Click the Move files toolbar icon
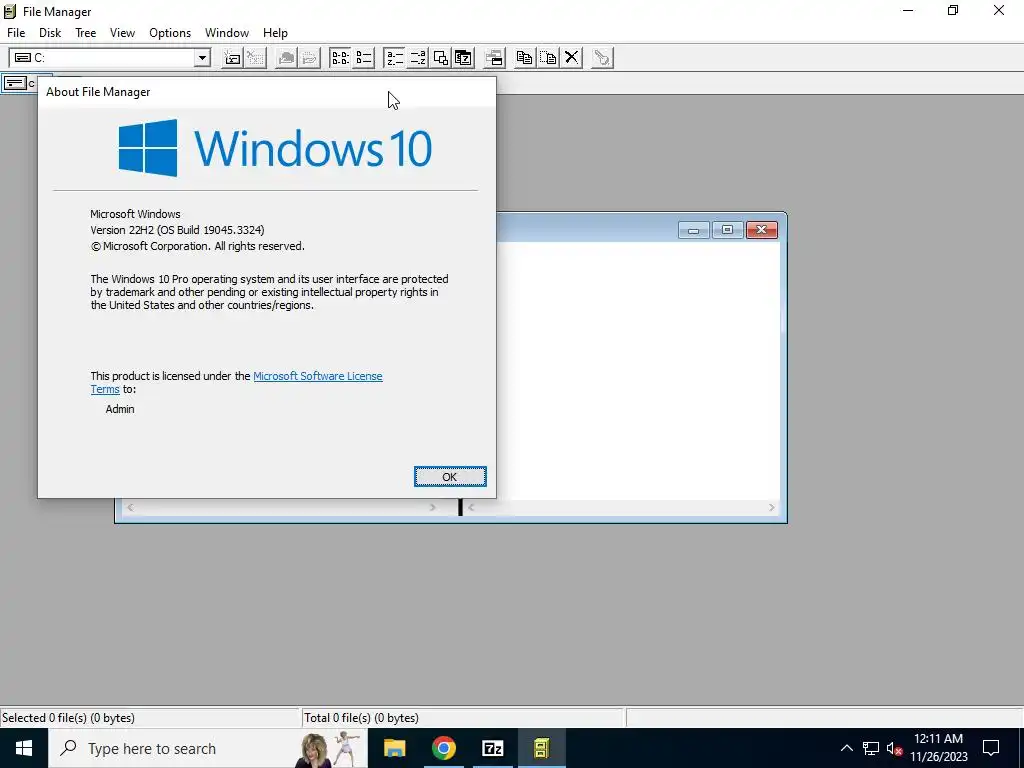The width and height of the screenshot is (1024, 768). (548, 57)
